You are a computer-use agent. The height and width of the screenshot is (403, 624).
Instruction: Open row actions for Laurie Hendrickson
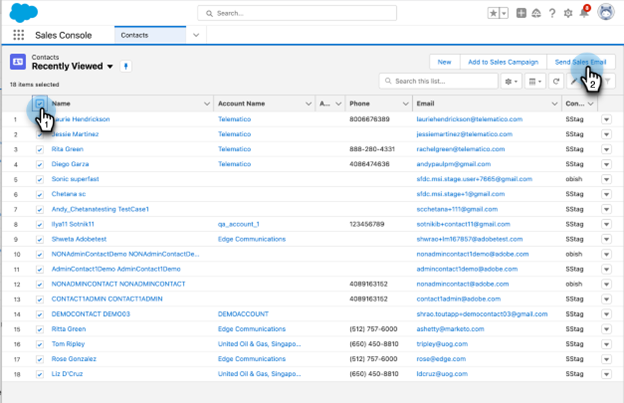tap(606, 119)
